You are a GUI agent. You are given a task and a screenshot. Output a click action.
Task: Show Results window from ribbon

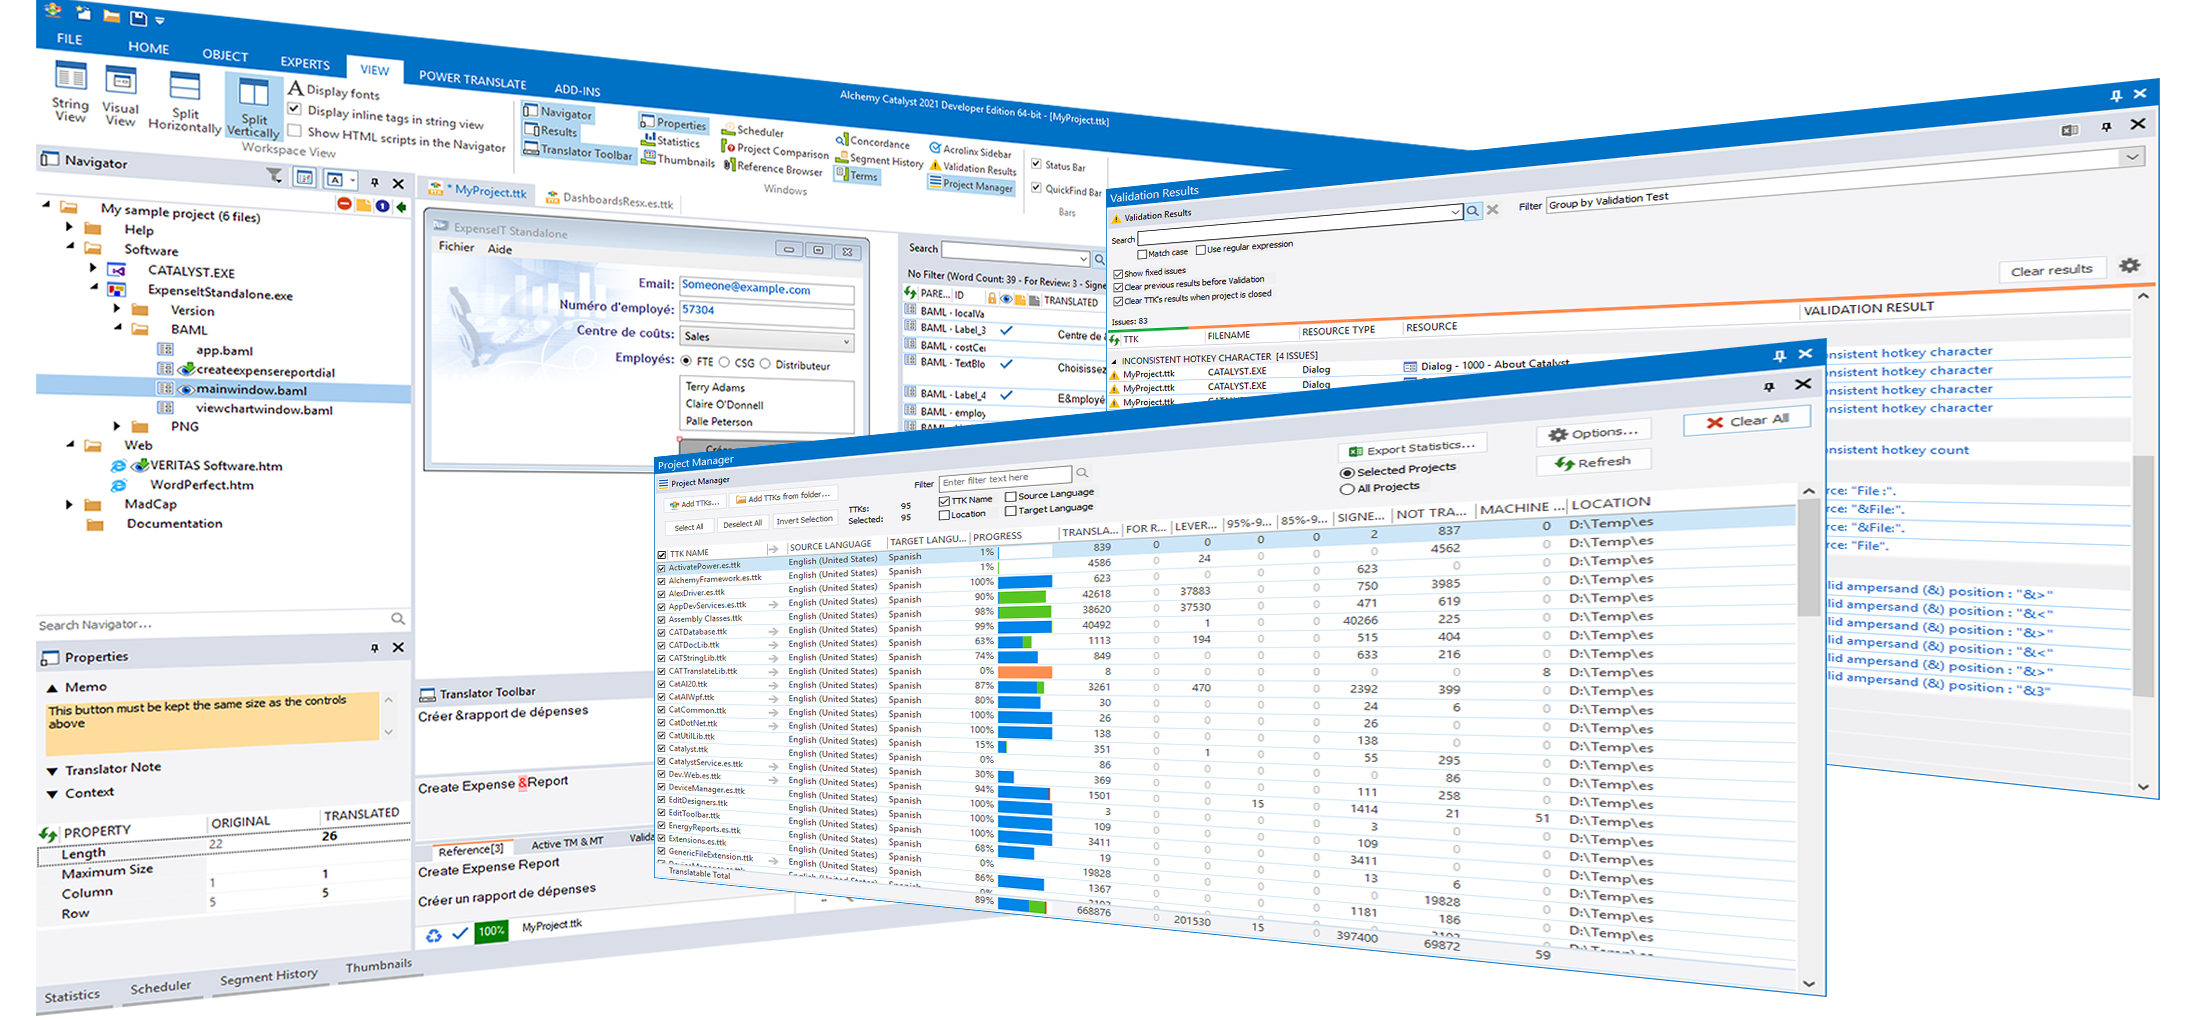coord(551,131)
